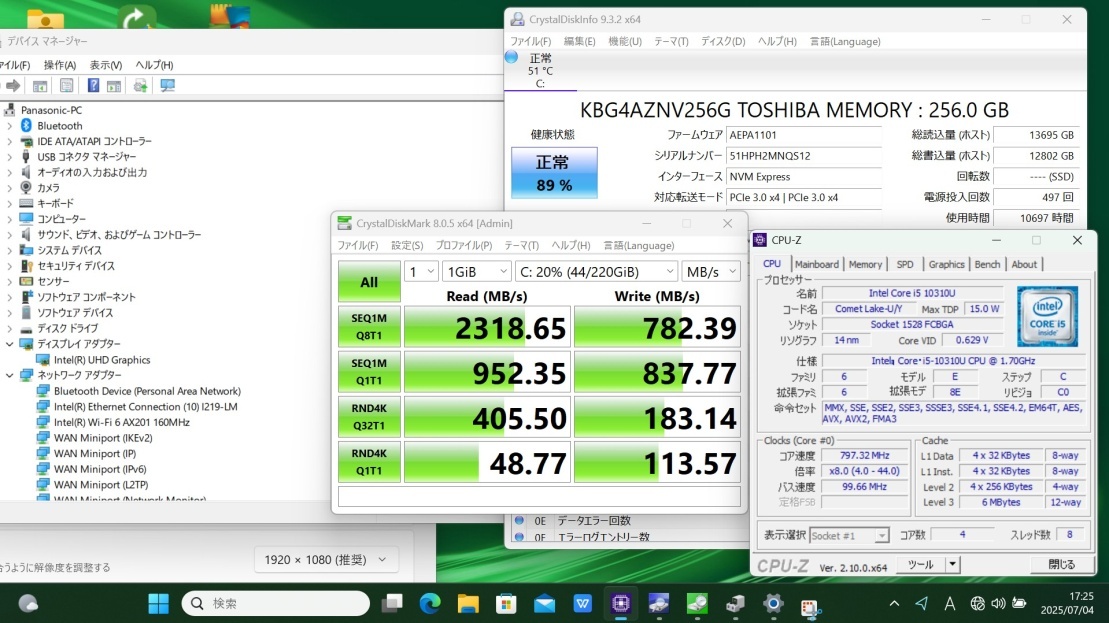Switch to Device Manager via its taskbar icon
Screen dimensions: 1109x623
point(736,603)
